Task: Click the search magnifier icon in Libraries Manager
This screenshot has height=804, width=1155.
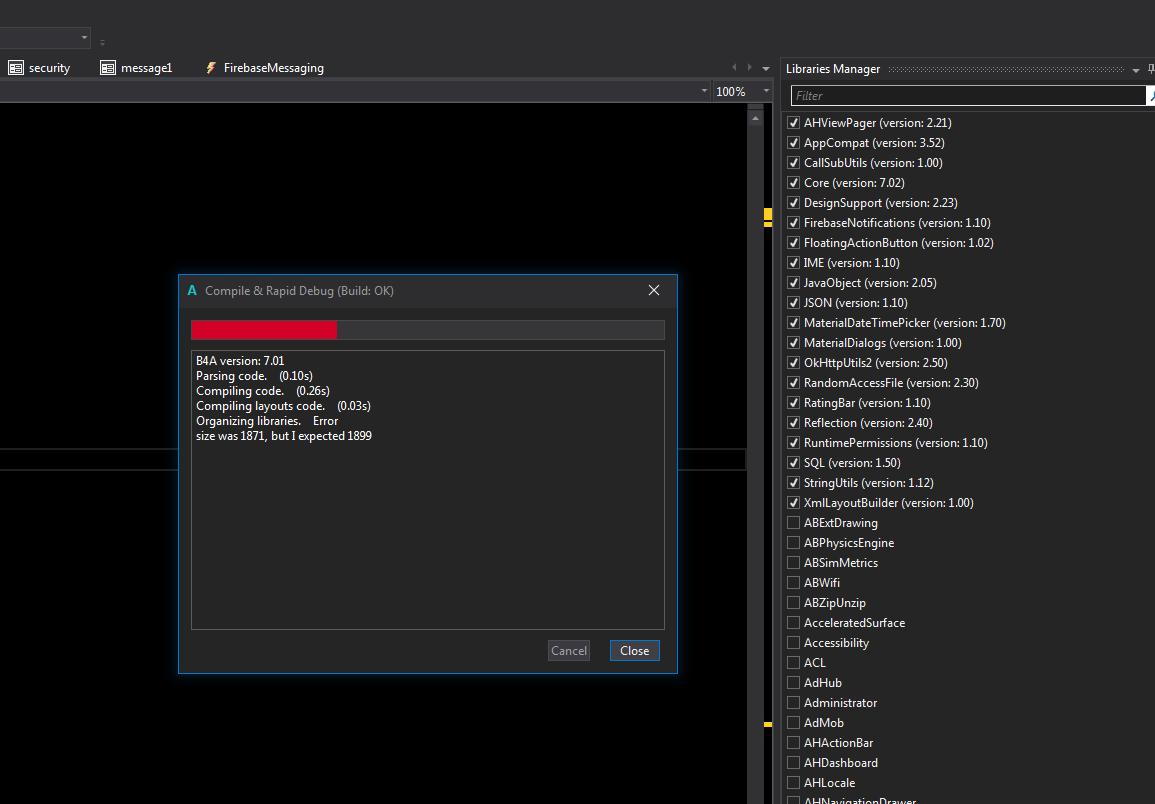Action: pos(1150,96)
